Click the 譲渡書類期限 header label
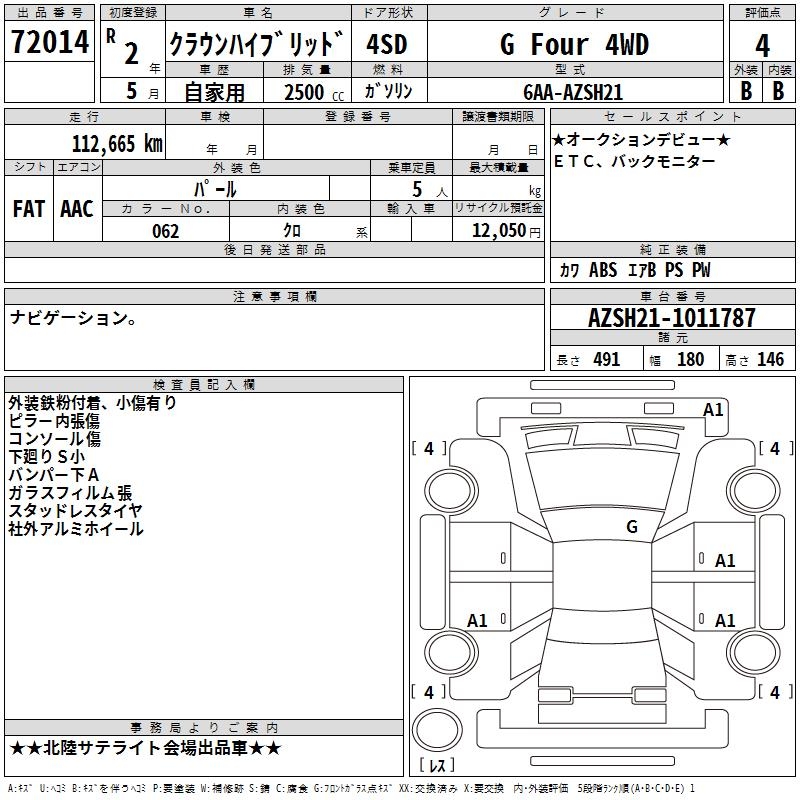 [498, 116]
